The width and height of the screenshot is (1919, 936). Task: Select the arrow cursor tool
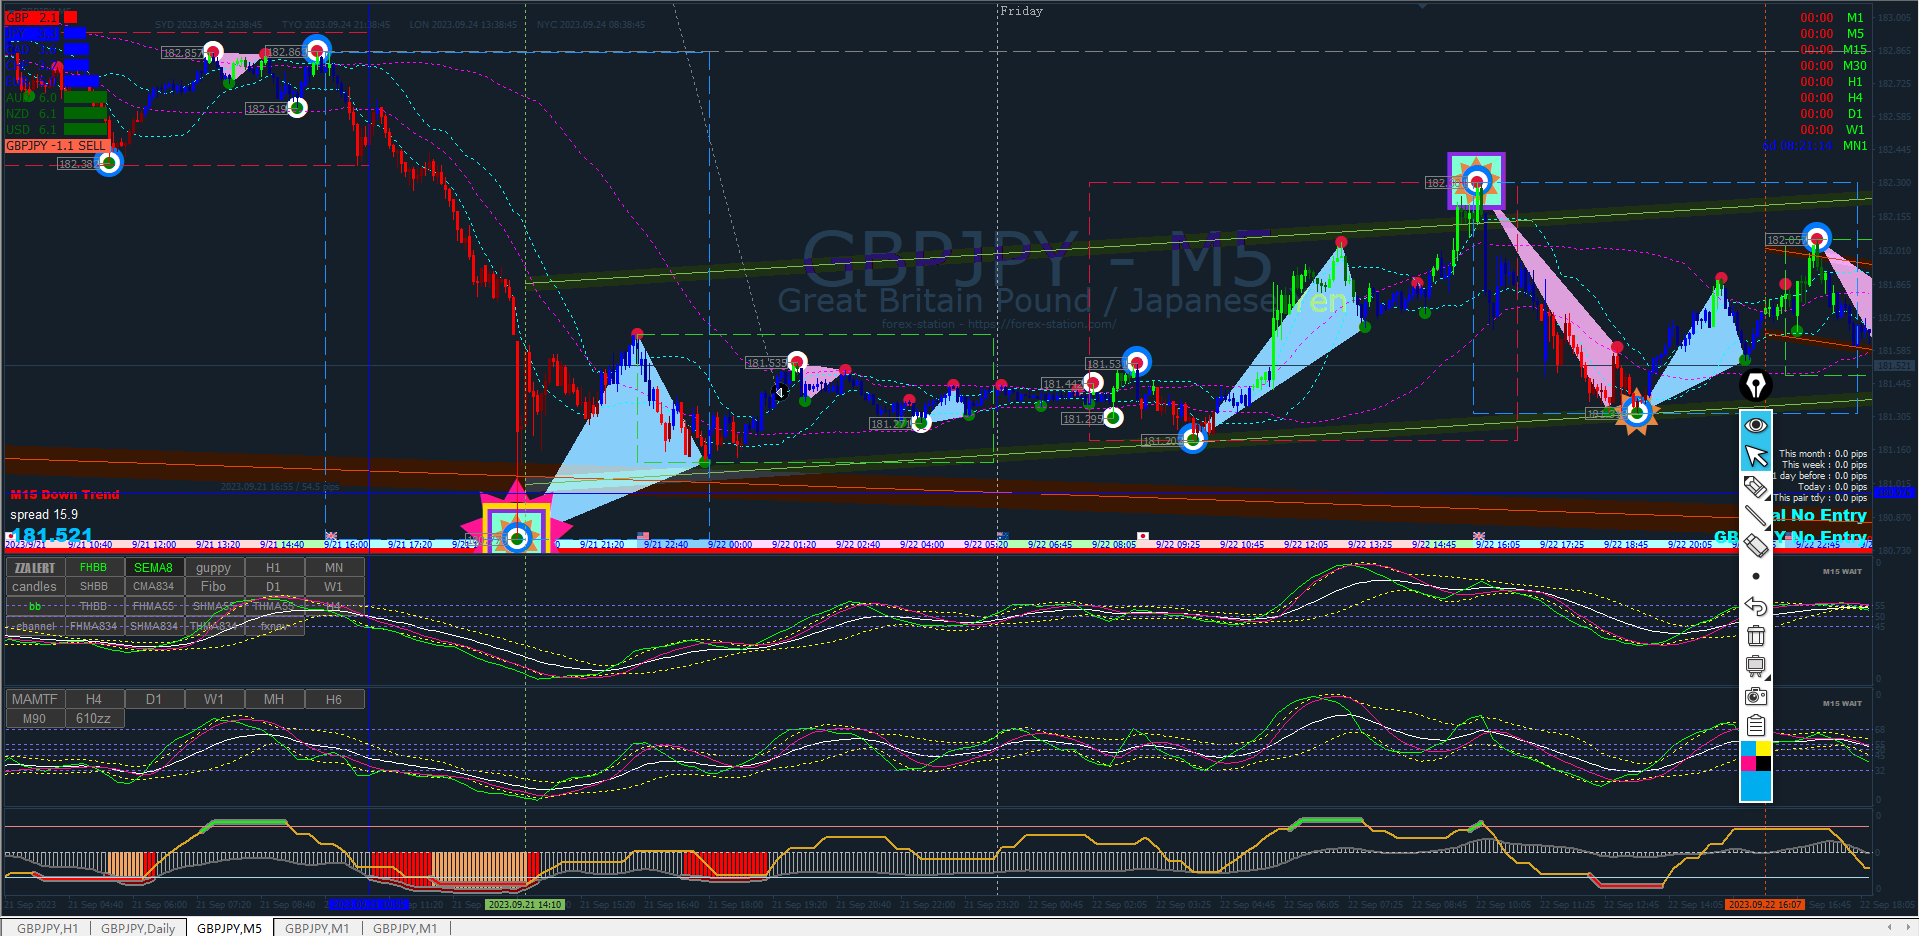(1756, 457)
